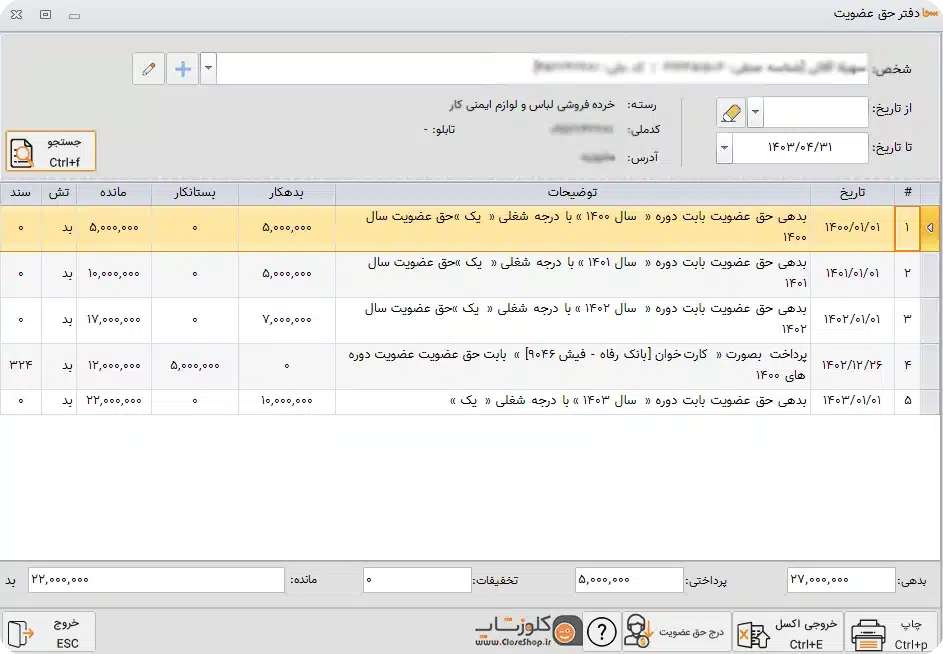Screen dimensions: 943x654
Task: Click creditor amount ۵,۰۰۰,۰۰۰ in row 4
Action: [x=195, y=366]
